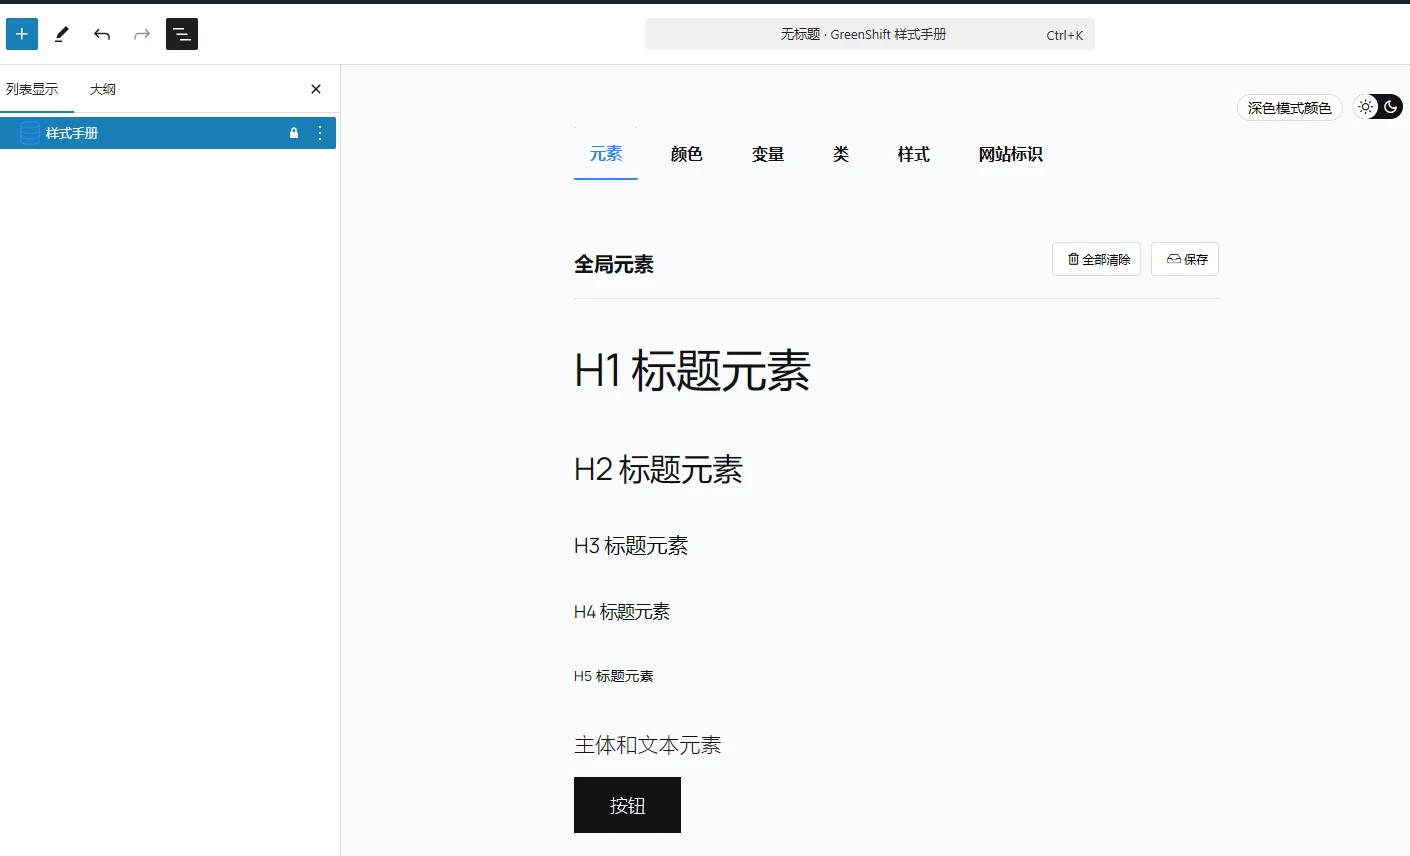Open the document overview list icon
The image size is (1410, 856).
click(x=181, y=33)
